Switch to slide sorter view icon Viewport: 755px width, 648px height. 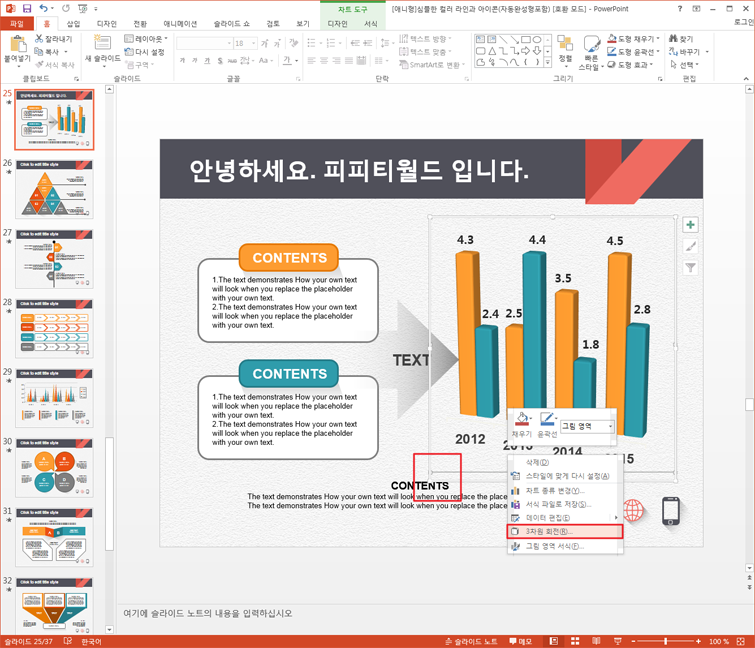click(x=575, y=641)
